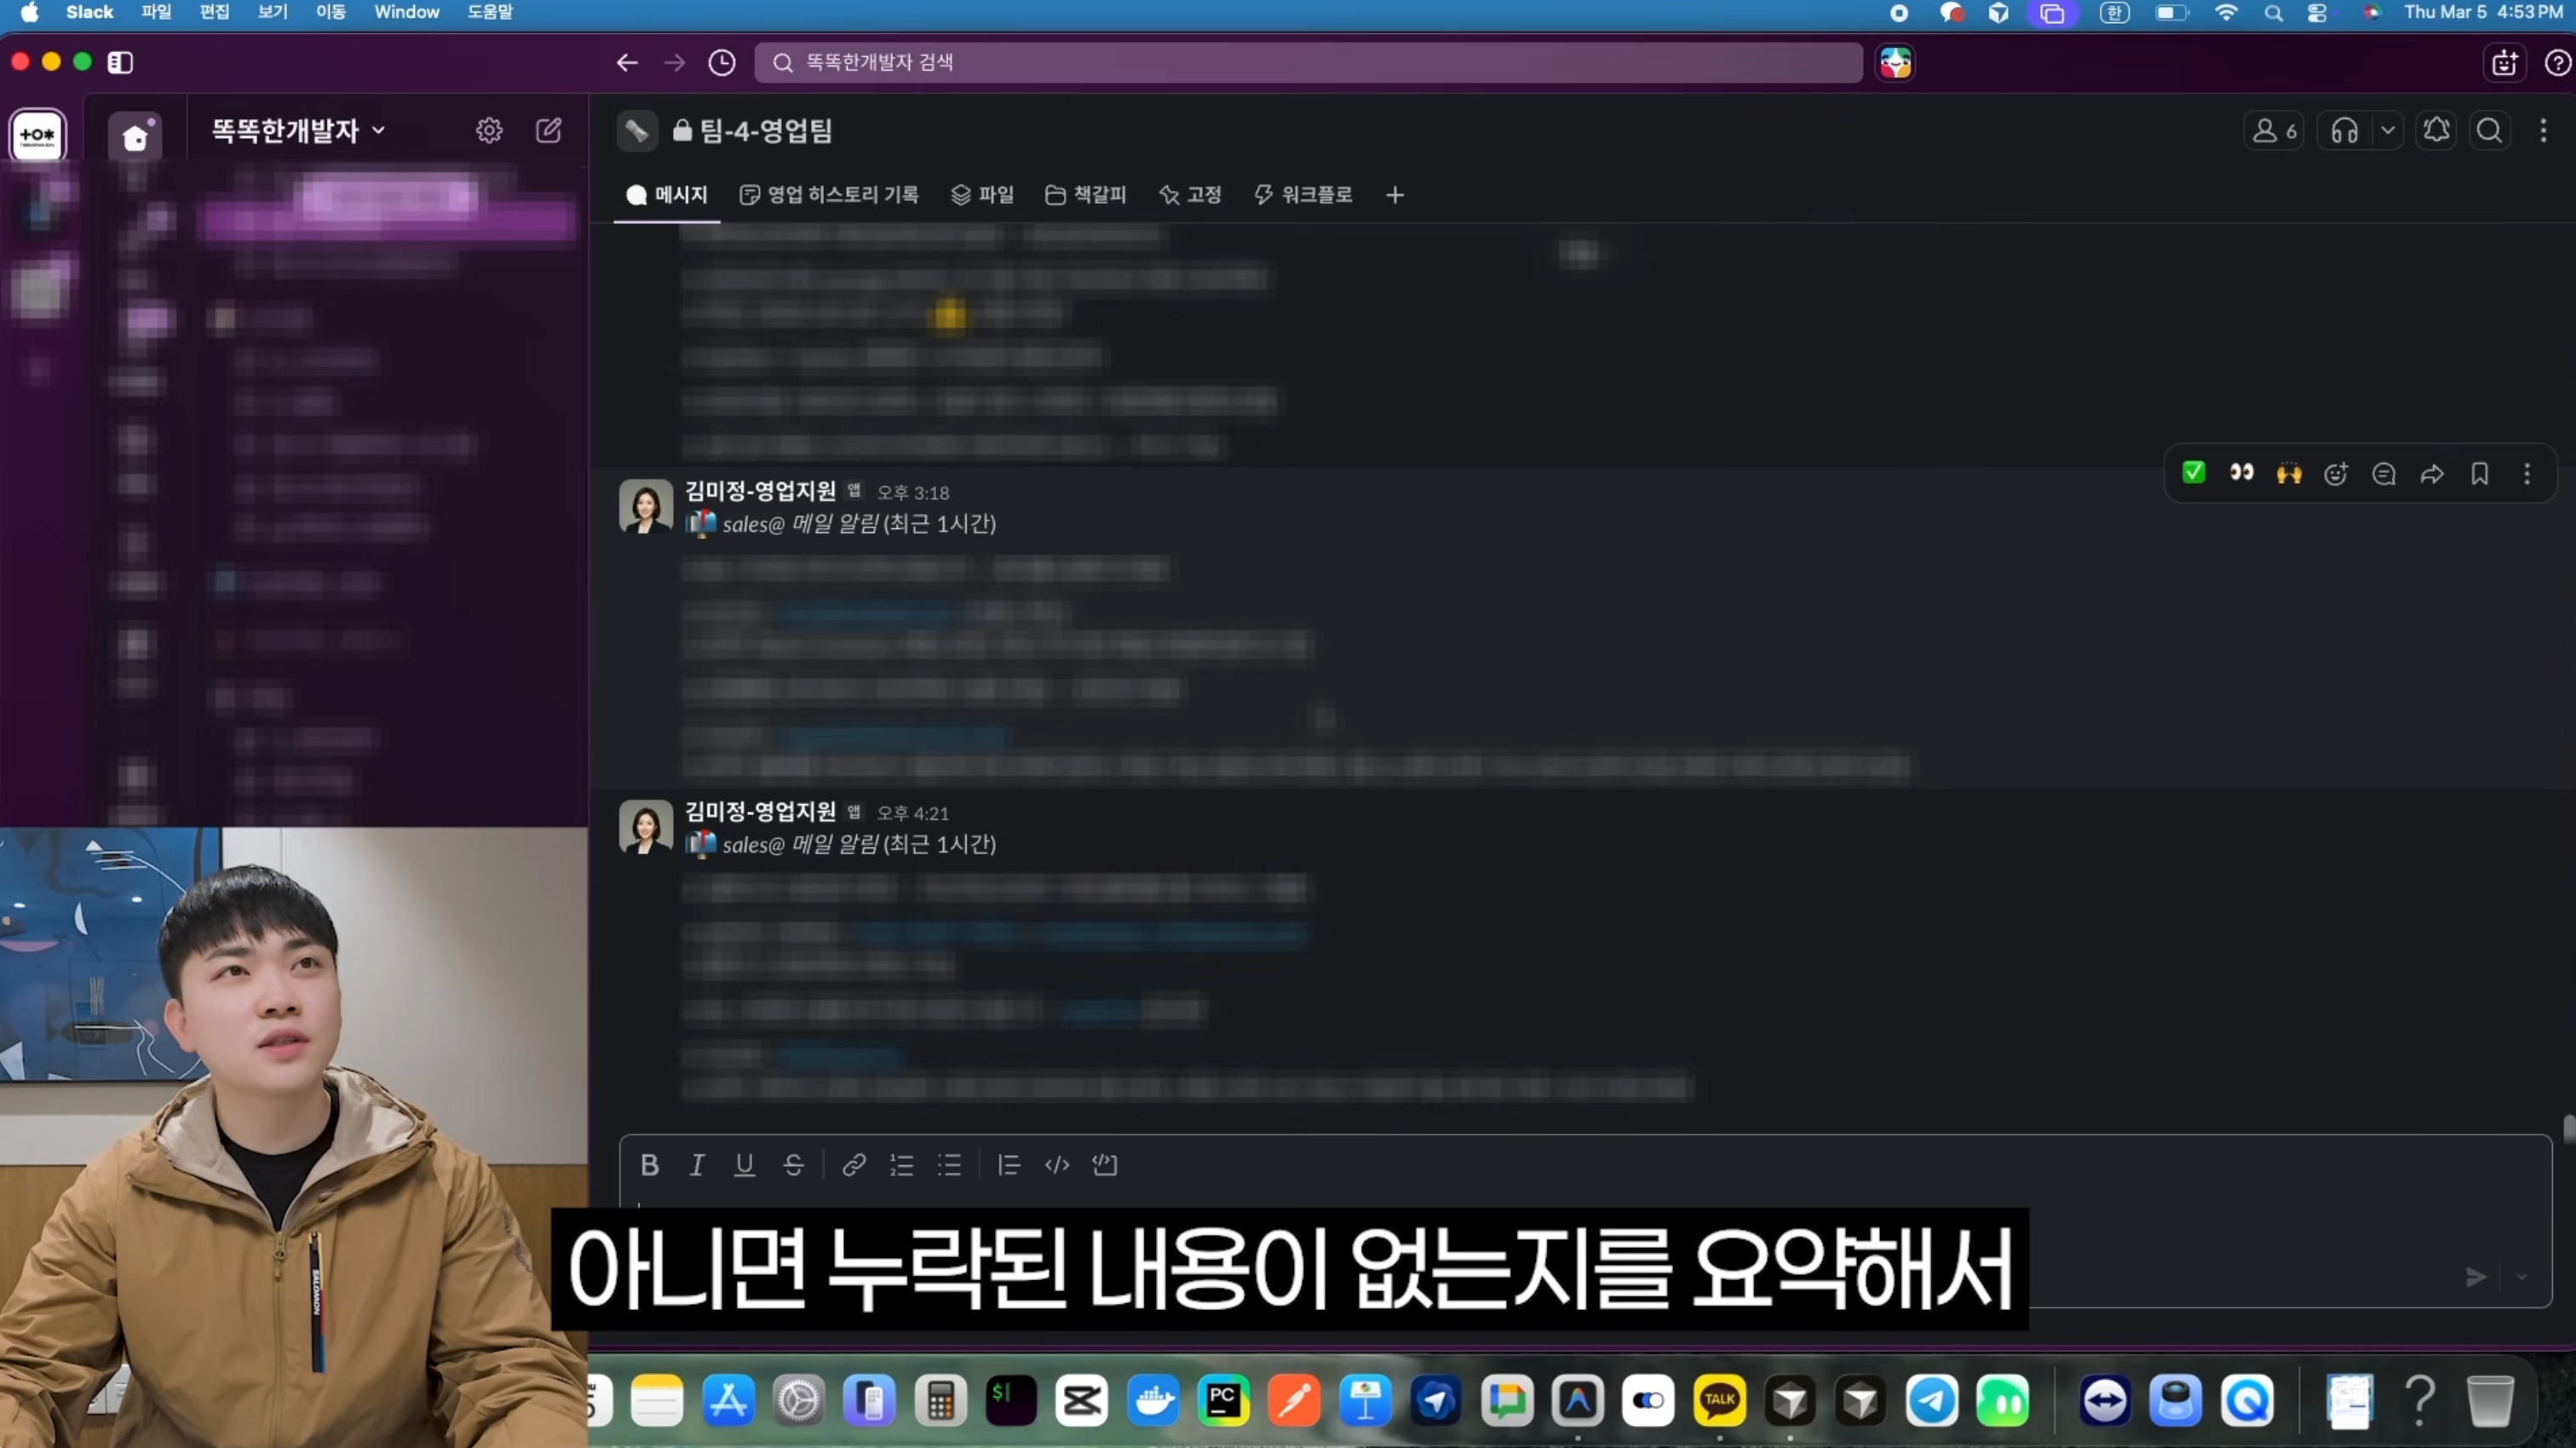Open the huddle headphones icon
The width and height of the screenshot is (2576, 1448).
[2344, 131]
